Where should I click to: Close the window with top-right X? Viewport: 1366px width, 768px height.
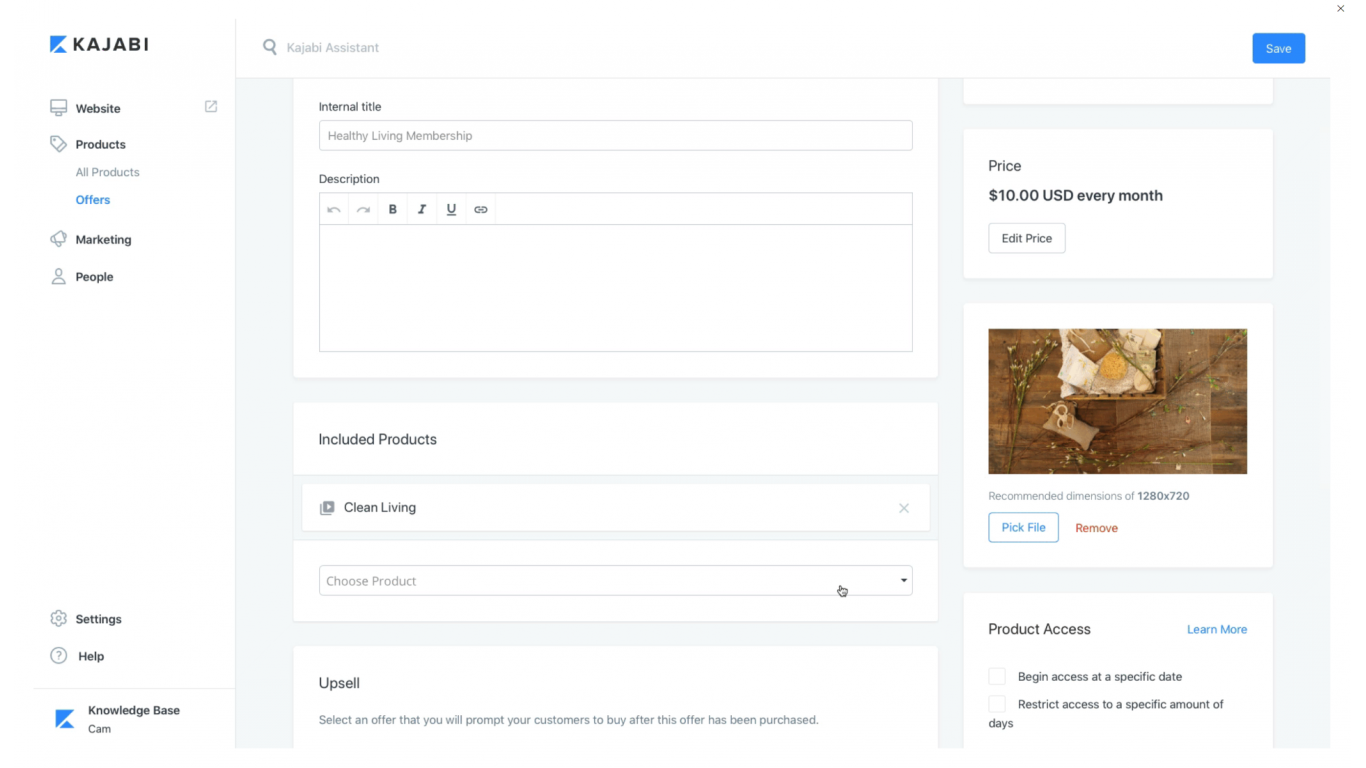tap(1341, 9)
